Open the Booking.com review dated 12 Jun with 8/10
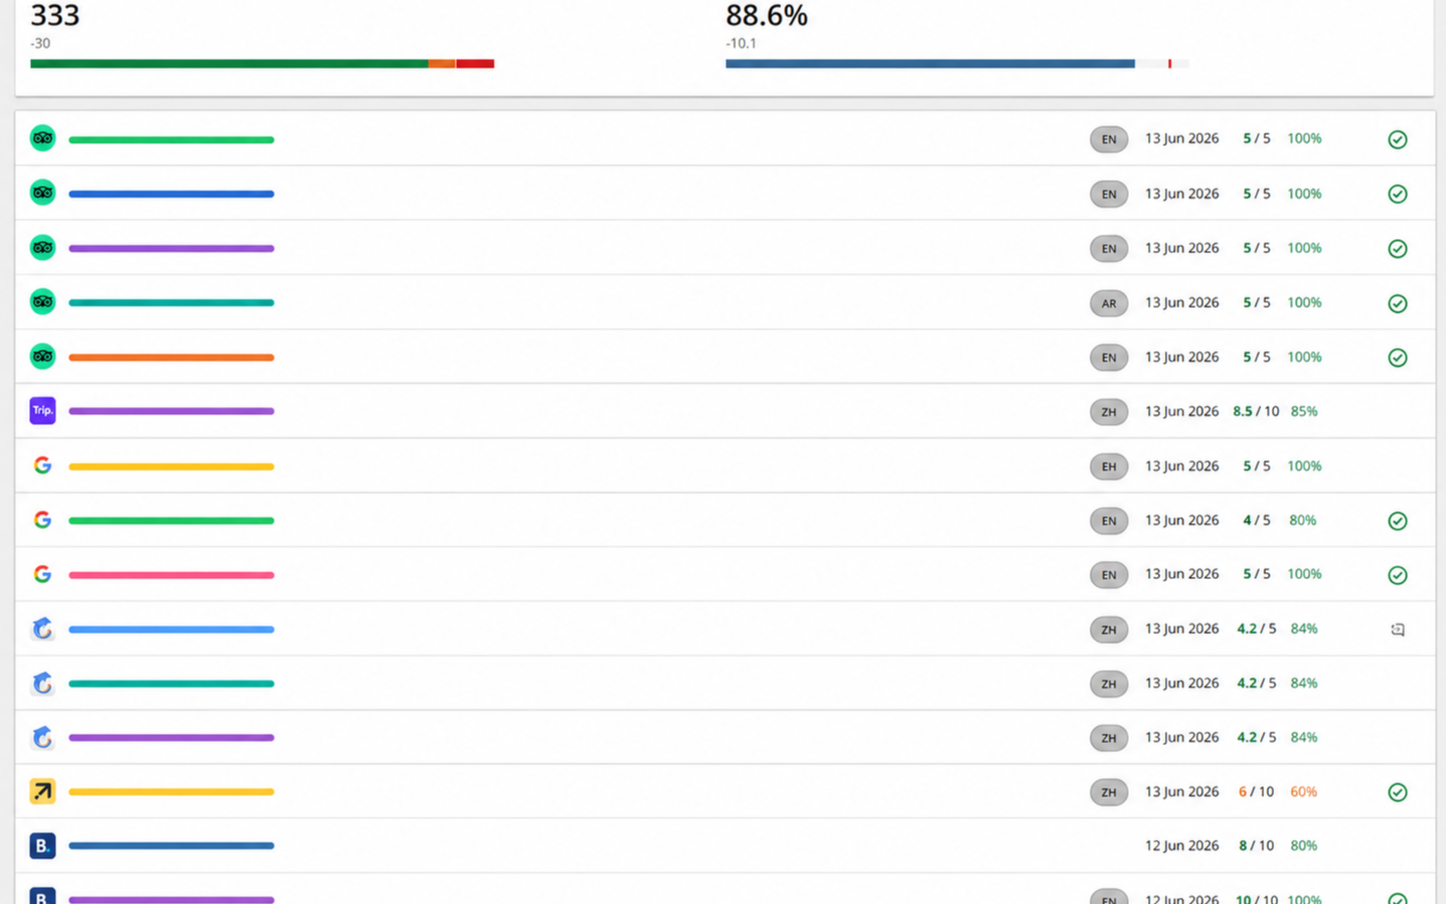Screen dimensions: 1446x904 (725, 846)
